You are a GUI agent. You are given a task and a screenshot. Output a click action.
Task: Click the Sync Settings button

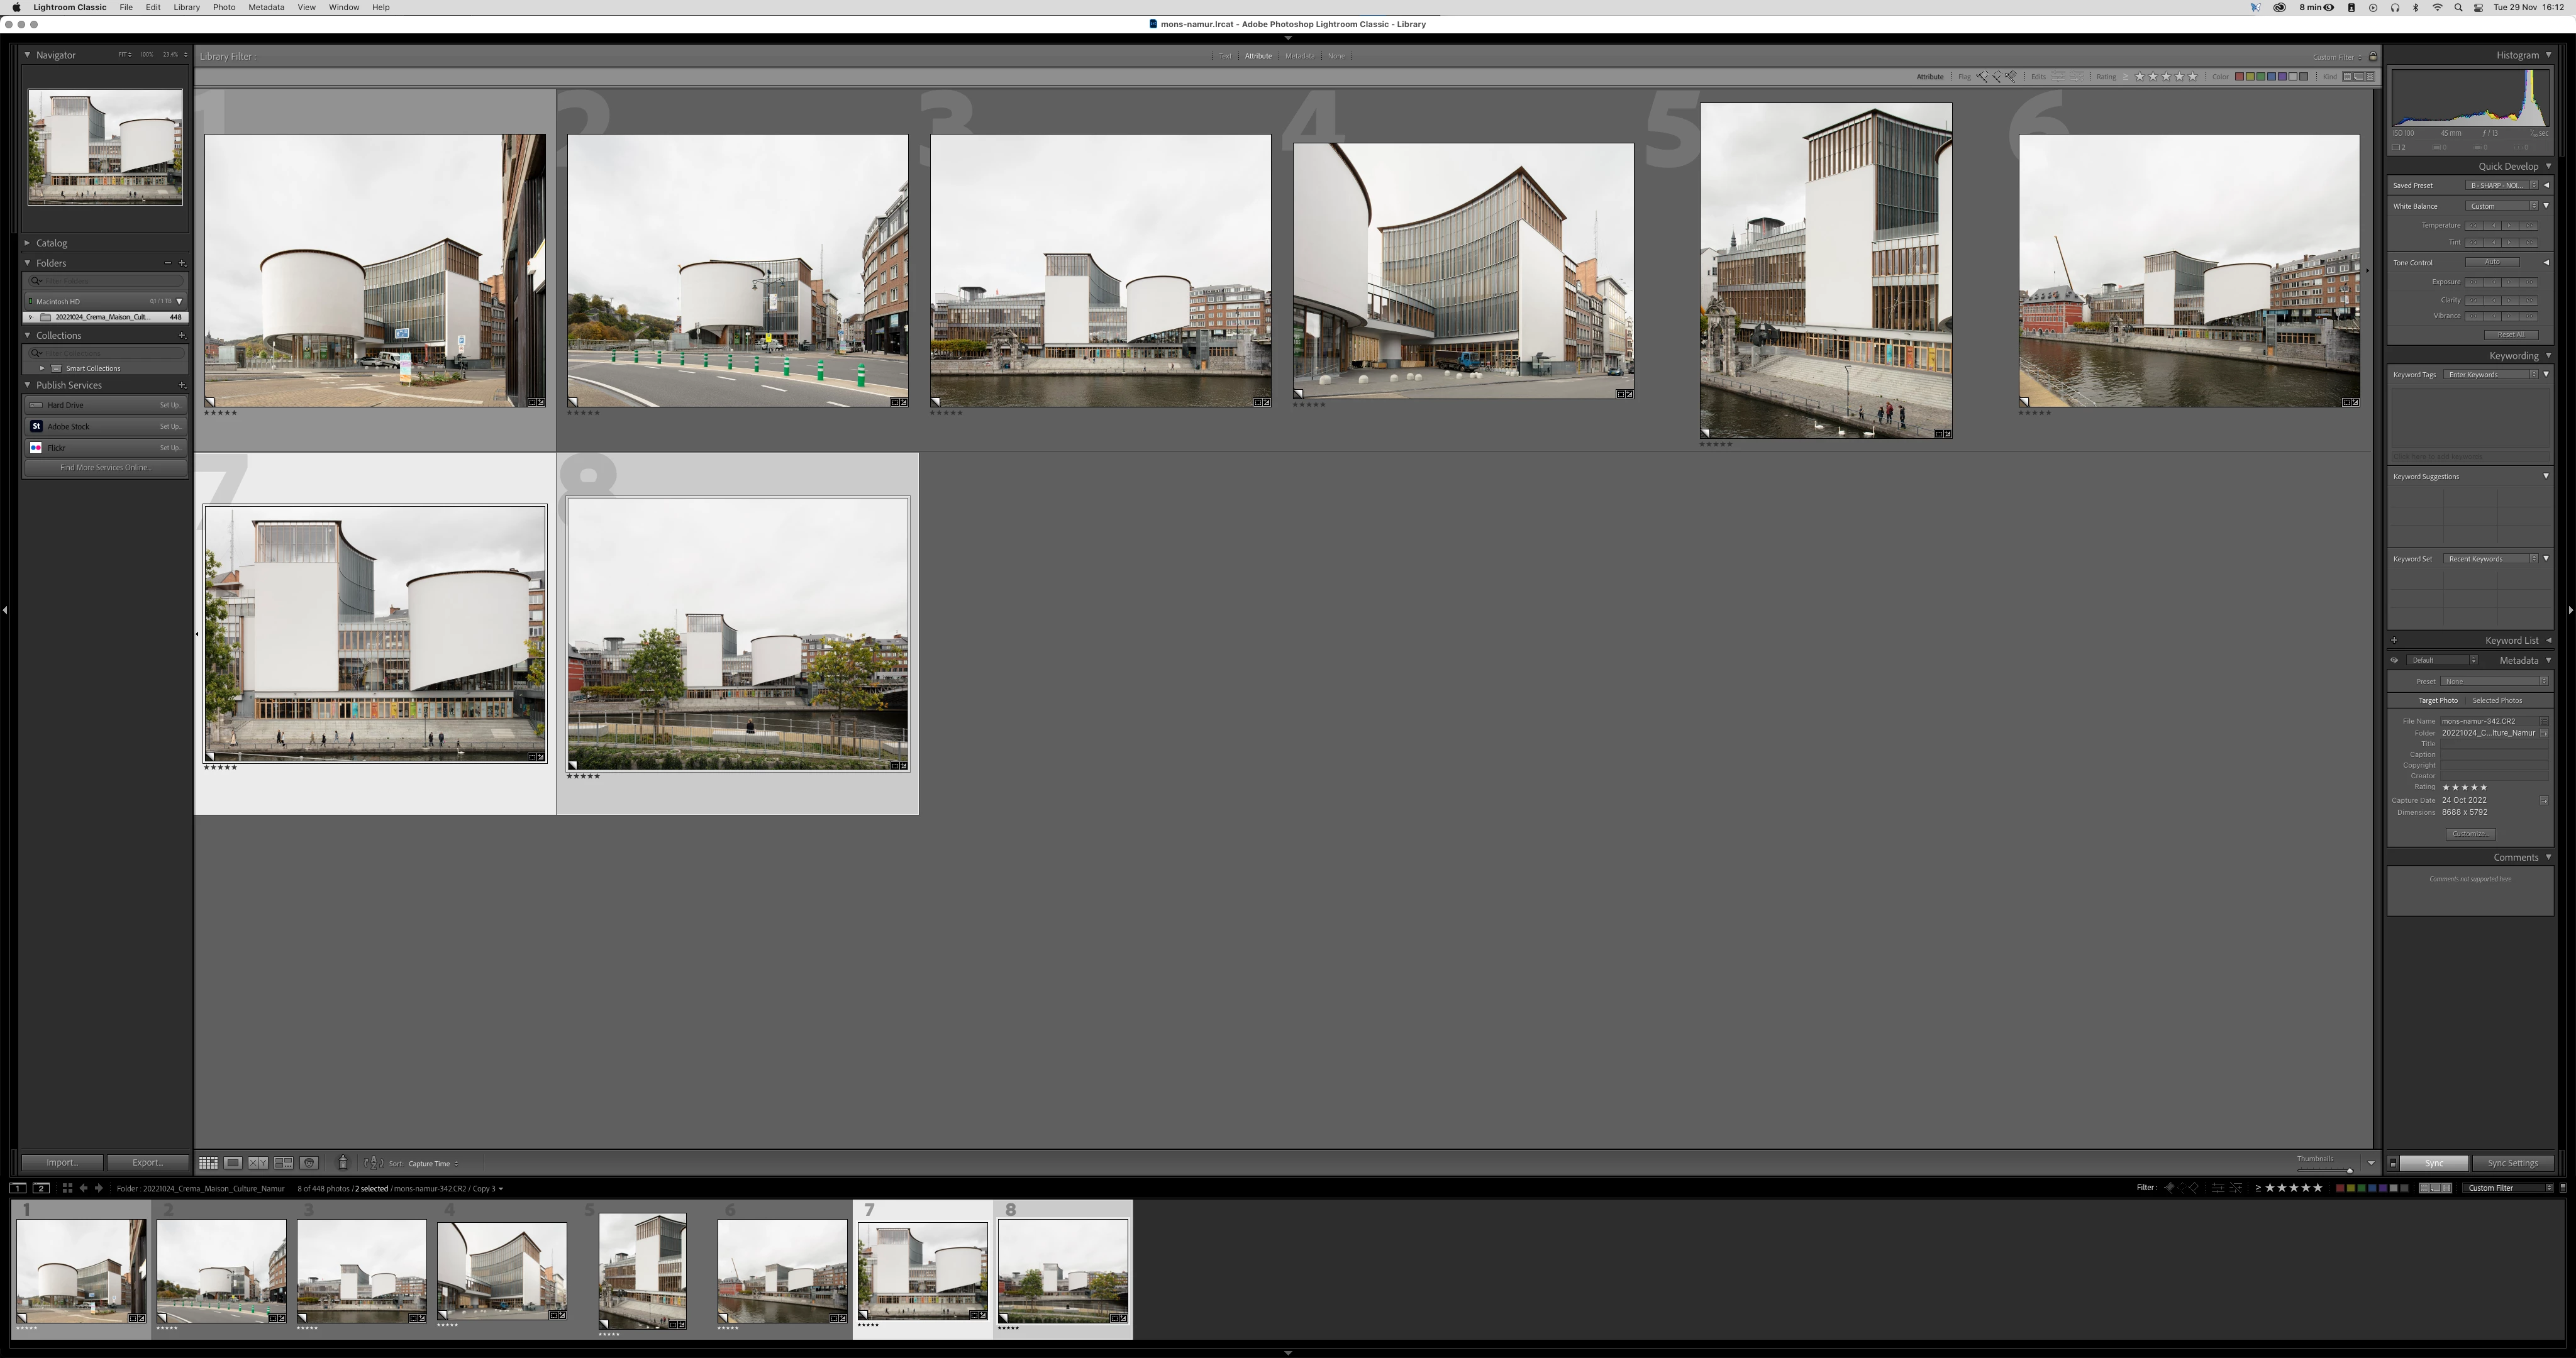point(2512,1163)
